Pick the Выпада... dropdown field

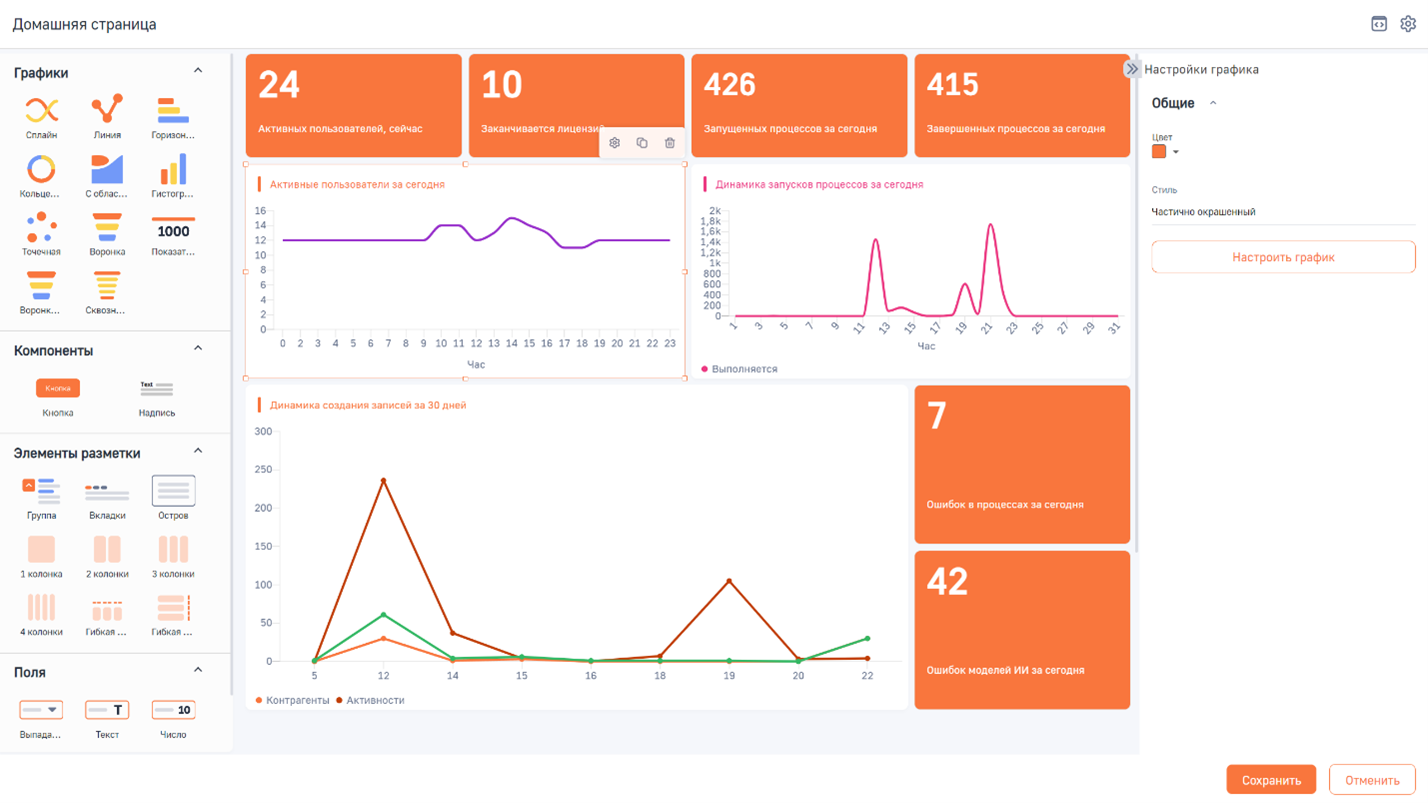(41, 719)
